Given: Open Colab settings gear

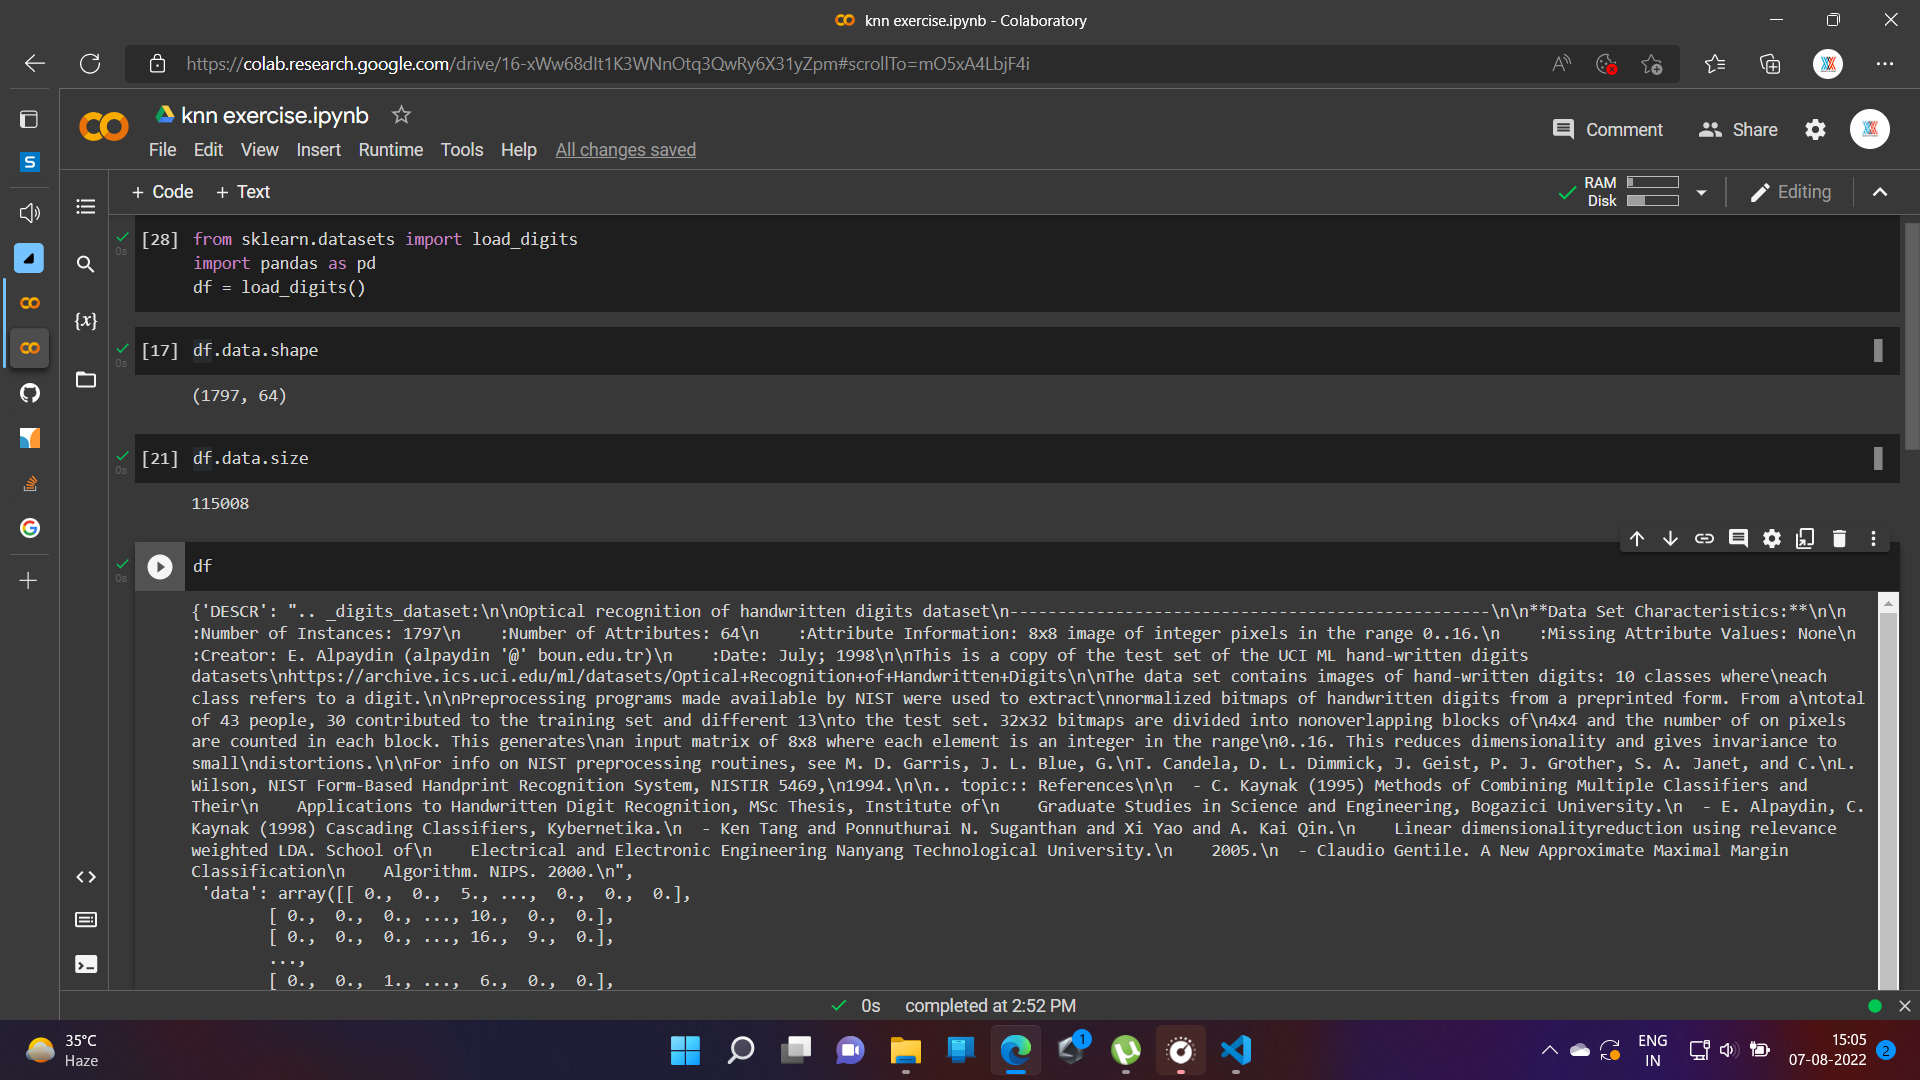Looking at the screenshot, I should click(1815, 130).
